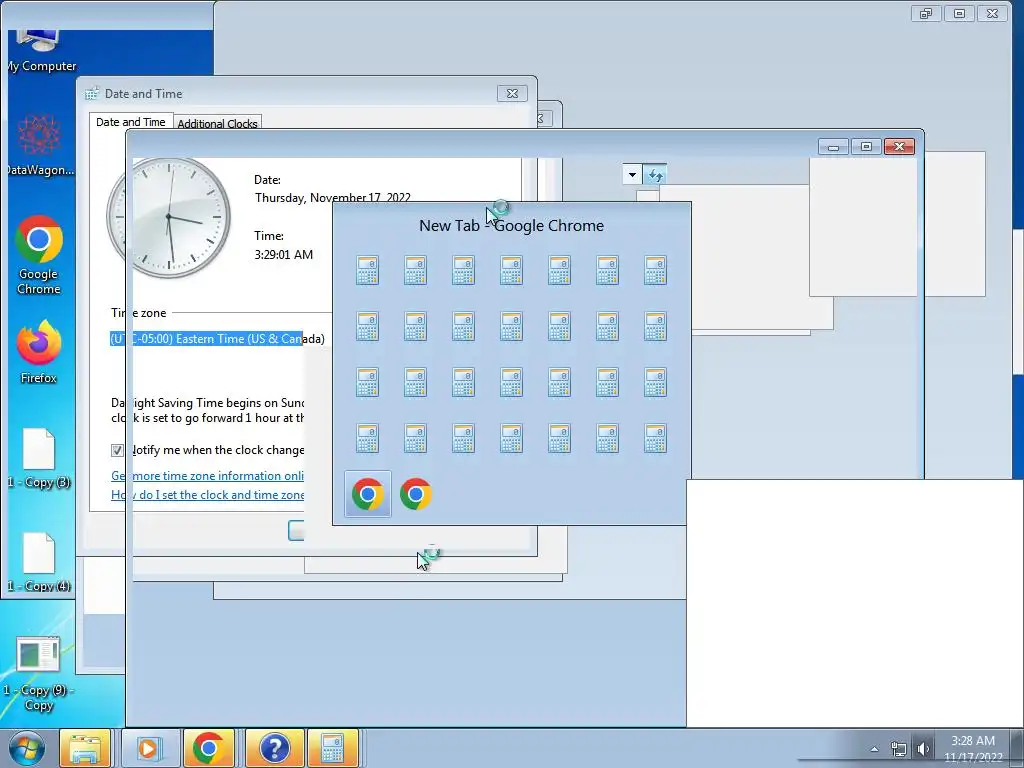Open the volume speaker icon in the tray
Viewport: 1024px width, 768px height.
(x=923, y=749)
